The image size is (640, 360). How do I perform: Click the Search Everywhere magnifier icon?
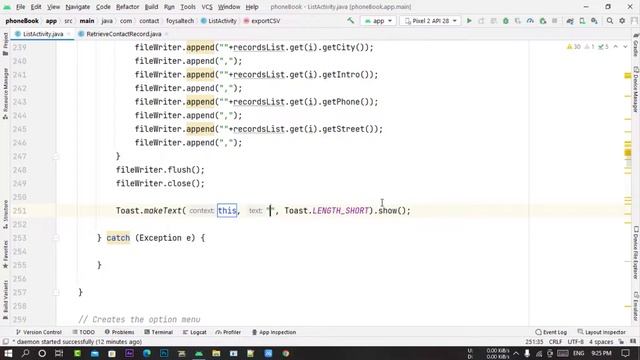(610, 20)
